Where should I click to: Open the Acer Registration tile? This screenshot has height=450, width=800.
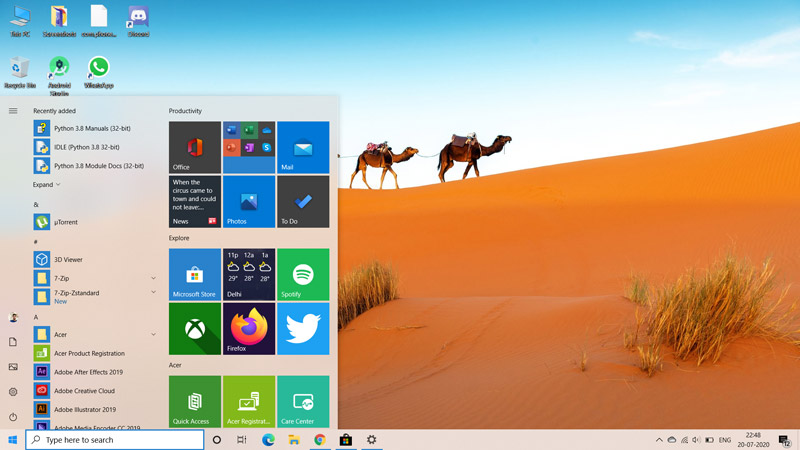pos(249,402)
